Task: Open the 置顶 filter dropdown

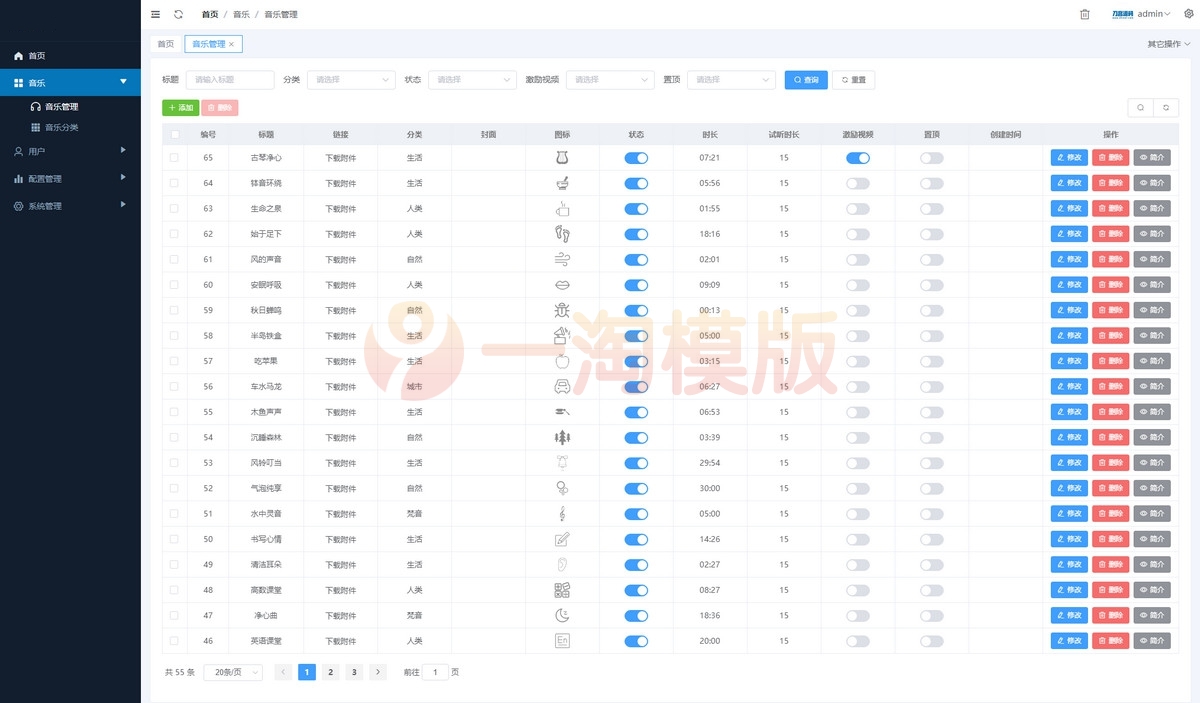Action: [x=731, y=80]
